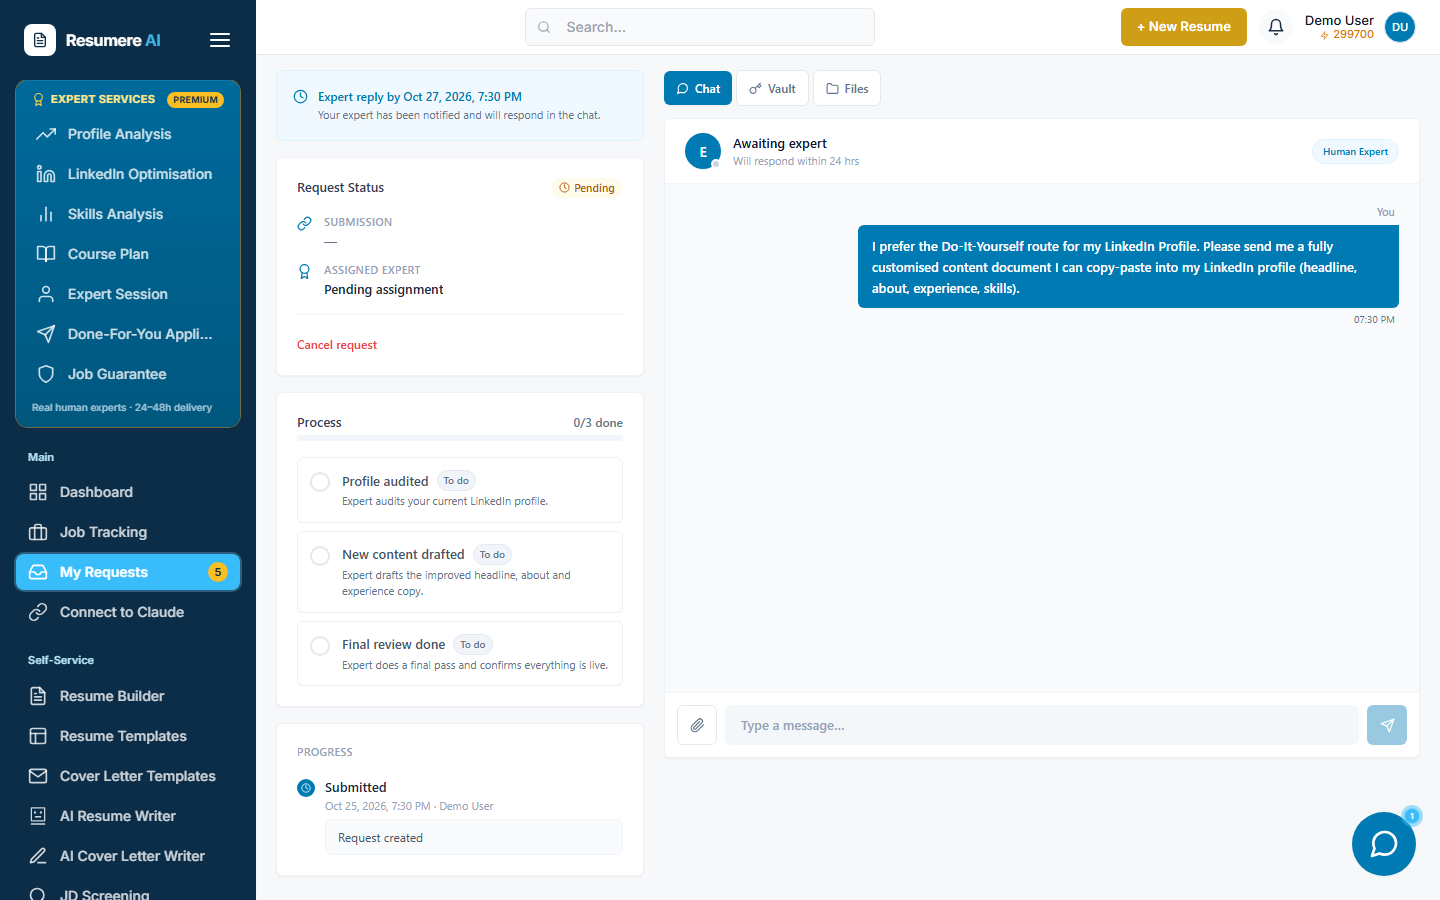The height and width of the screenshot is (900, 1440).
Task: Click the credits balance 299700
Action: 1346,35
